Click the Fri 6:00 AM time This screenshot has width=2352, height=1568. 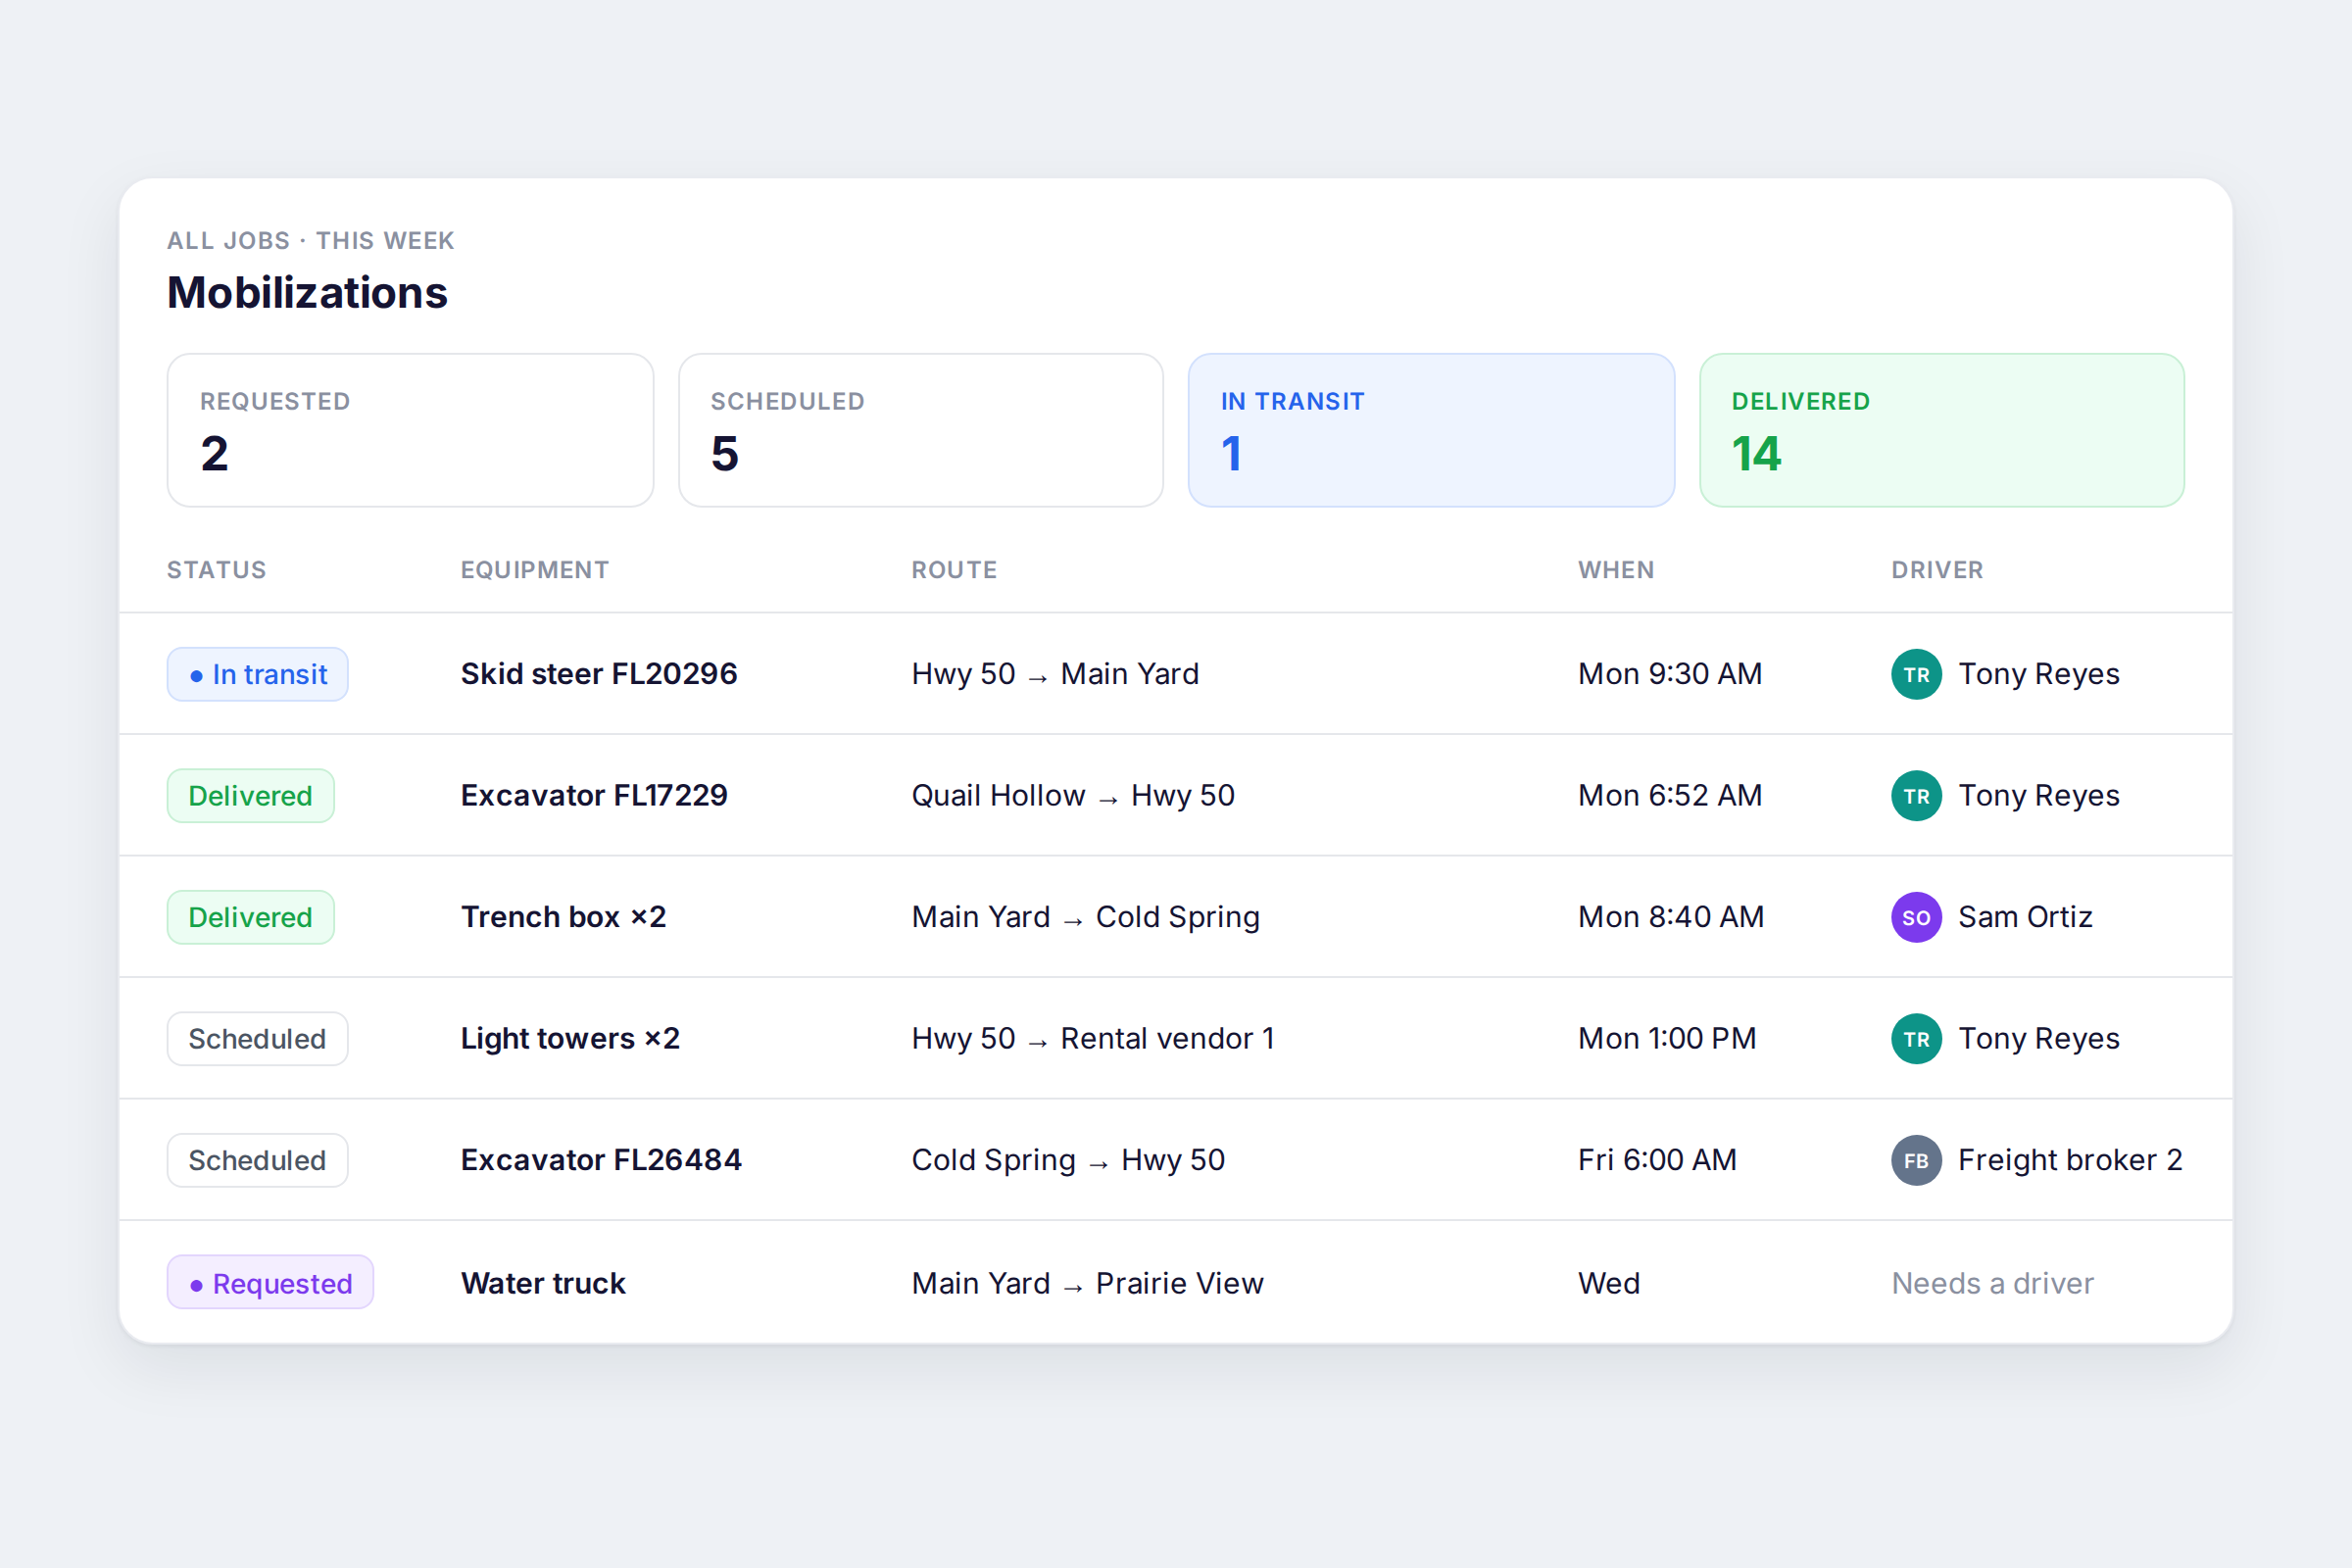pyautogui.click(x=1657, y=1160)
